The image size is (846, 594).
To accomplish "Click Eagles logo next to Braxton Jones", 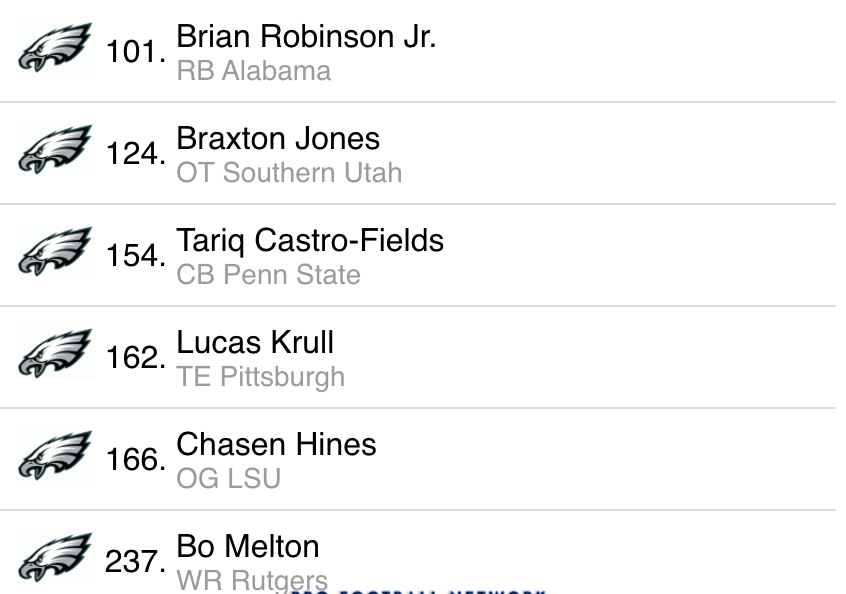I will [55, 150].
